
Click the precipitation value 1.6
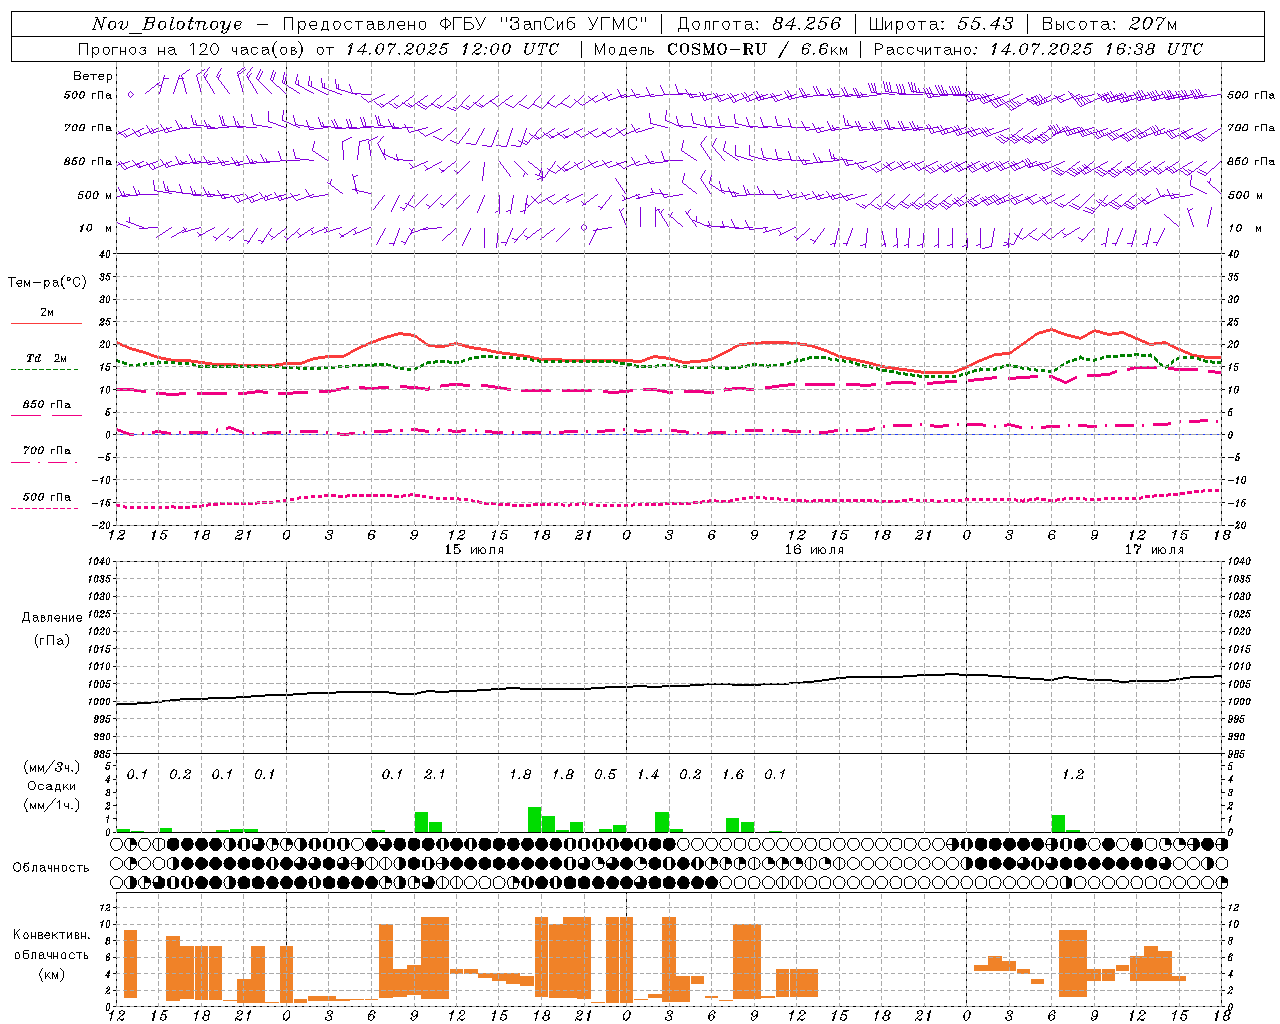pos(733,774)
